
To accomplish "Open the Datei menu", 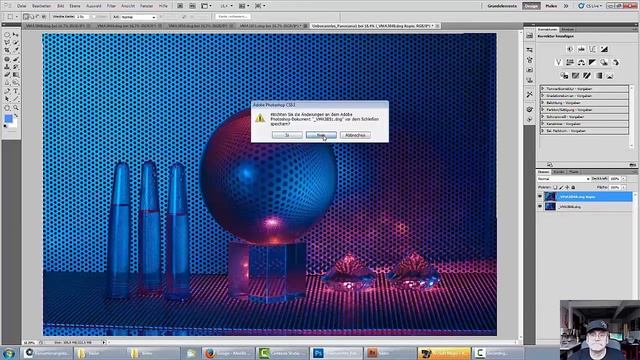I will click(x=22, y=6).
